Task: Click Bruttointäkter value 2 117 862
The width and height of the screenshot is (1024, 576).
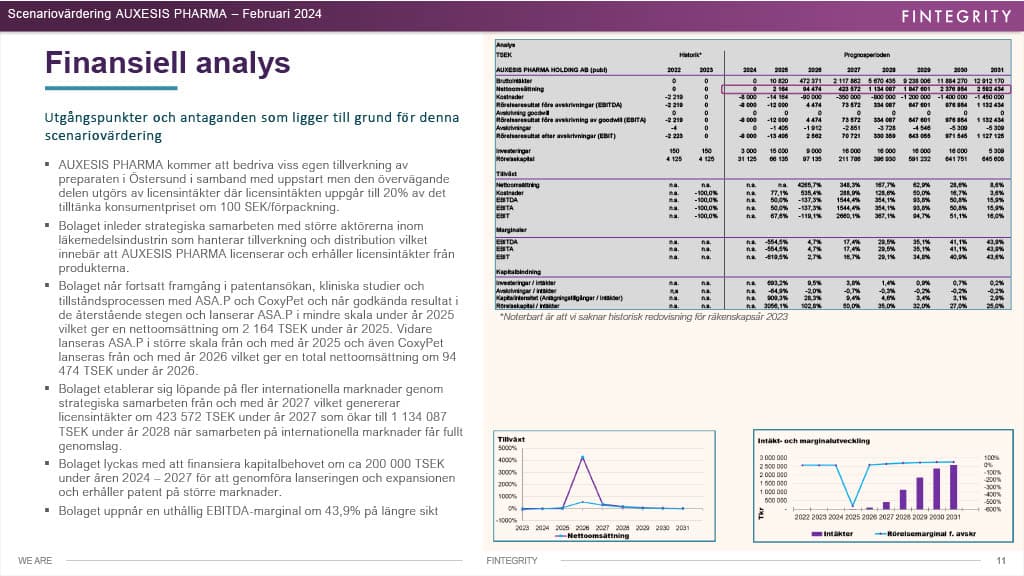Action: pyautogui.click(x=846, y=81)
